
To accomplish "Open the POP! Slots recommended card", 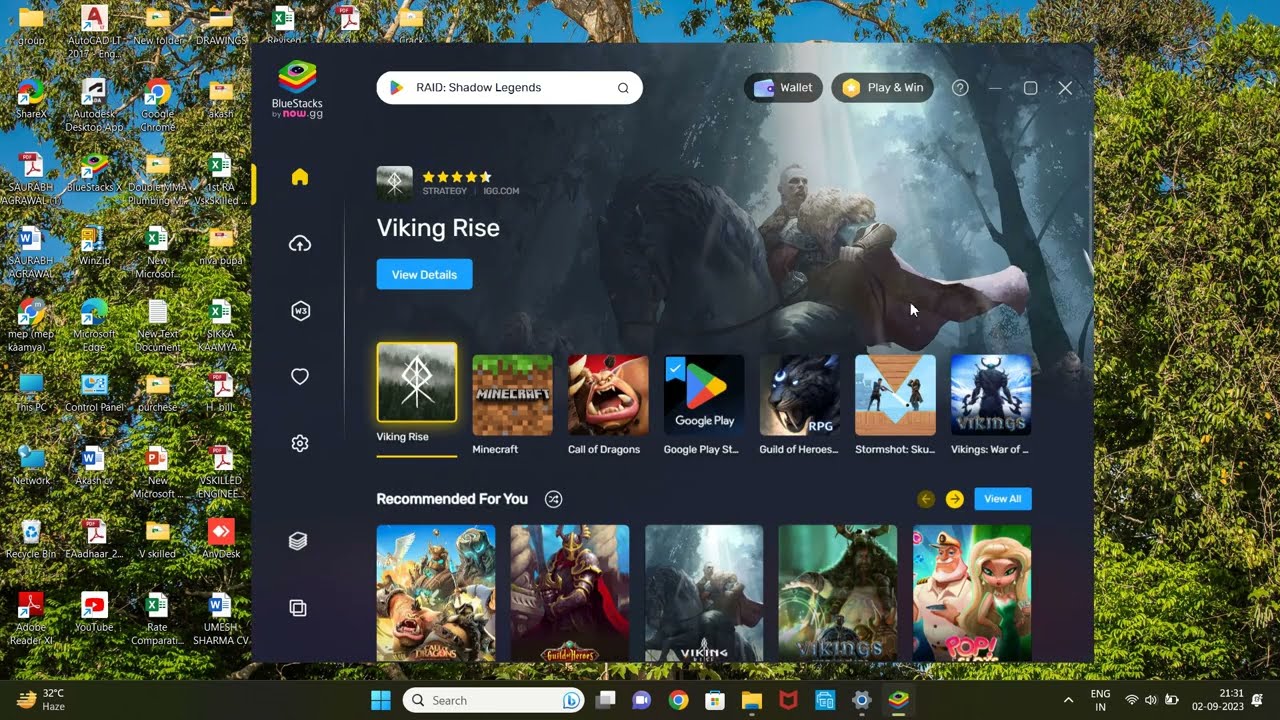I will [972, 593].
